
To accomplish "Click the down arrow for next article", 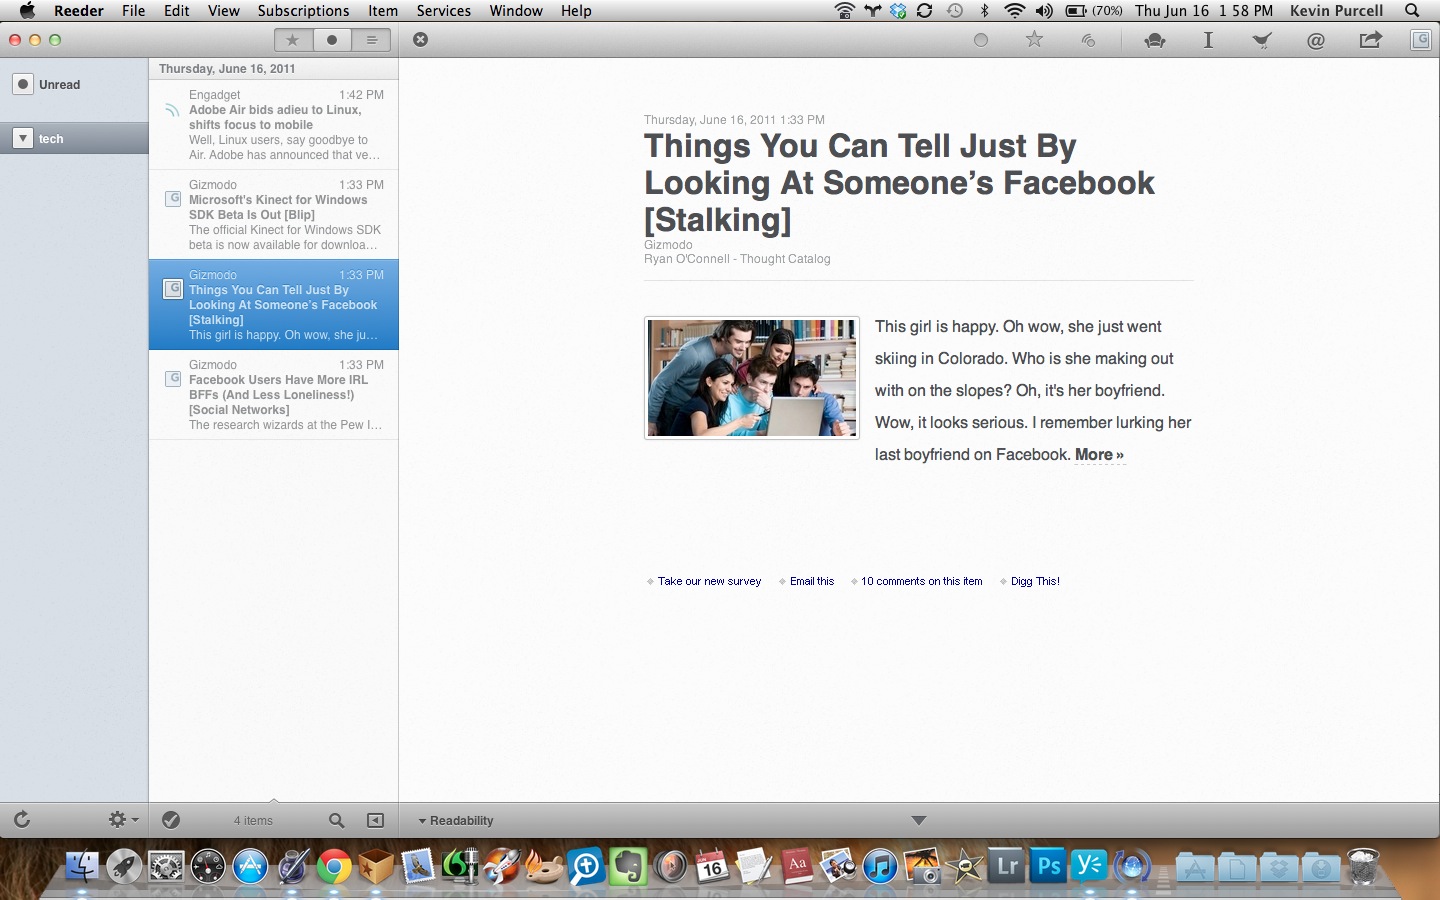I will 919,820.
